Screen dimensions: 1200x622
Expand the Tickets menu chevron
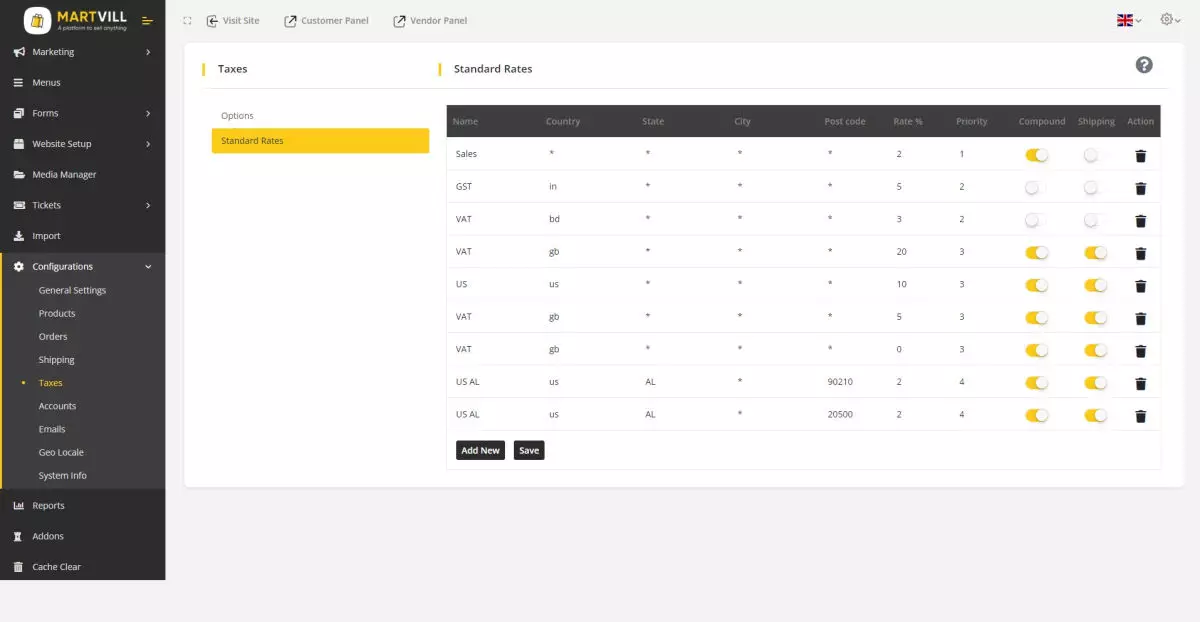click(x=148, y=205)
